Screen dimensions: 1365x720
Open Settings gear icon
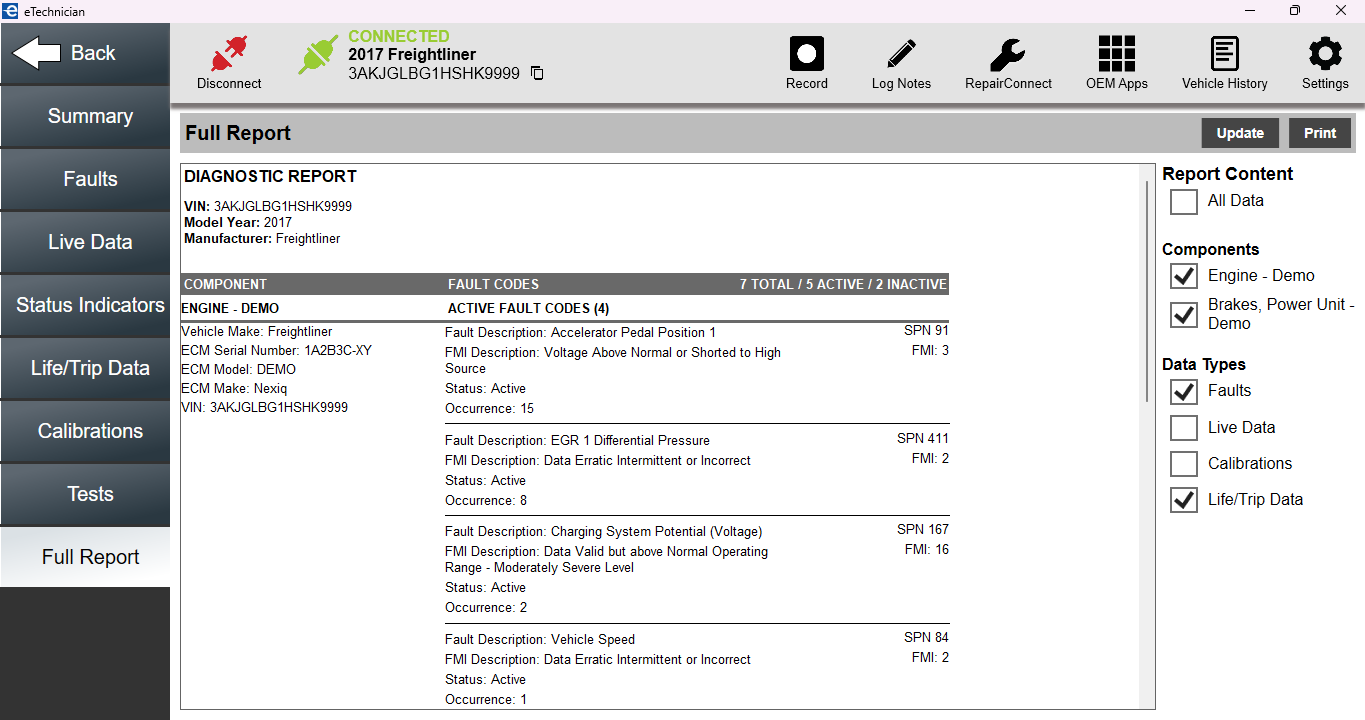coord(1325,53)
